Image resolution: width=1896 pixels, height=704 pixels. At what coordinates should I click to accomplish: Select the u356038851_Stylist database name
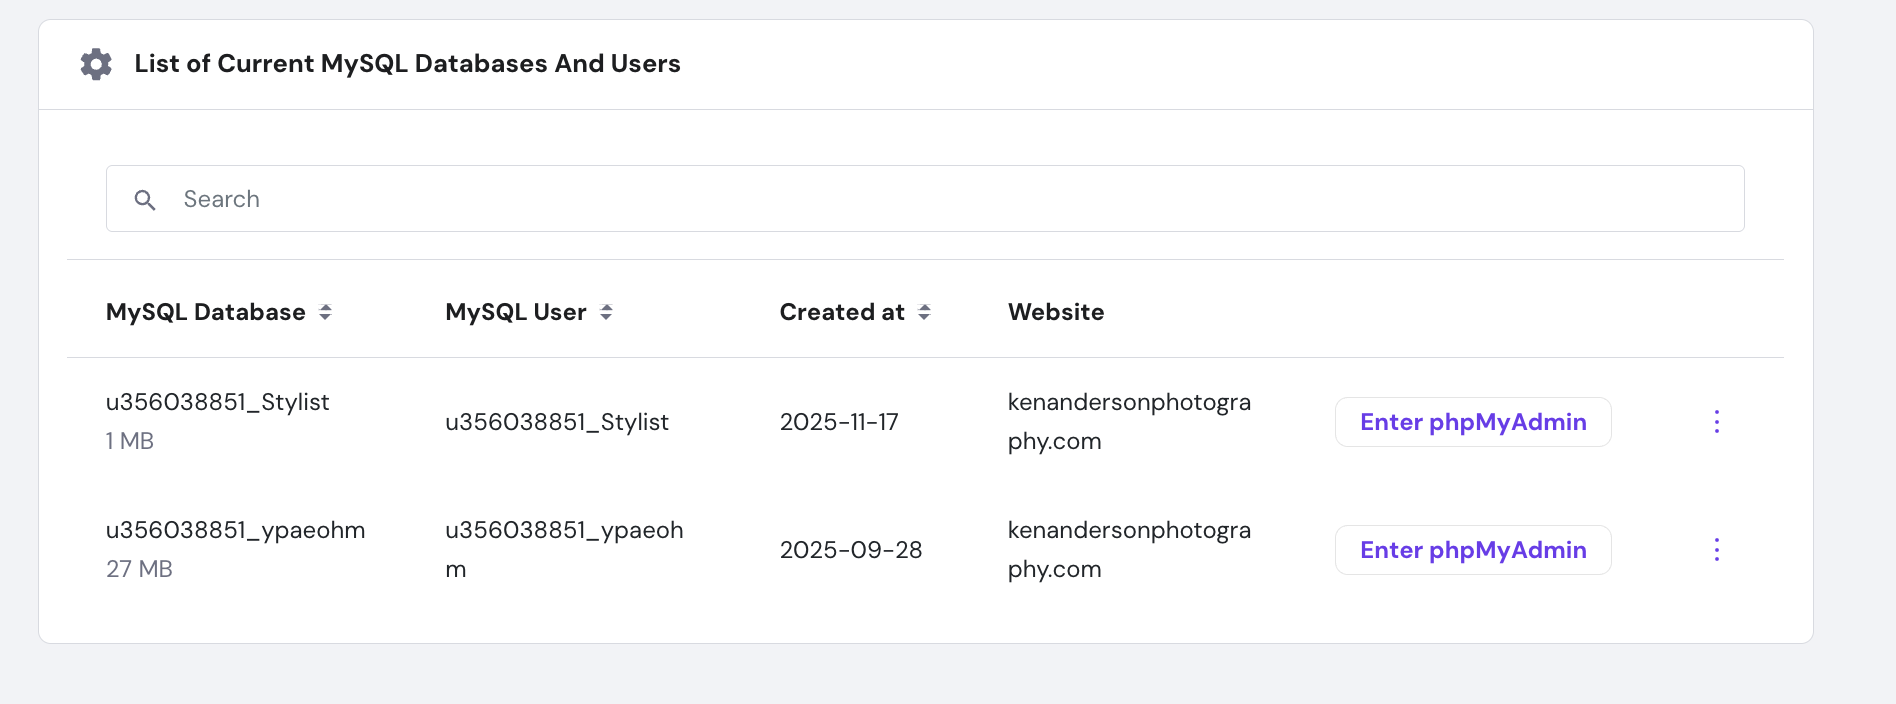click(x=218, y=402)
